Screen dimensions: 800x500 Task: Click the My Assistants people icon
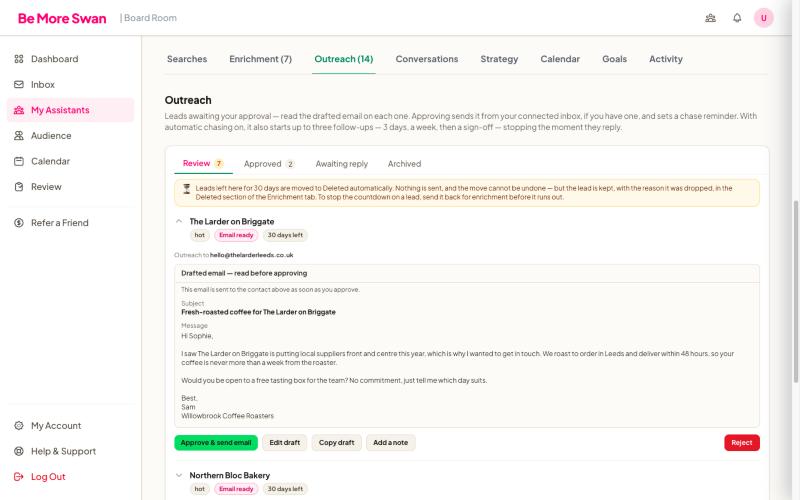coord(19,110)
